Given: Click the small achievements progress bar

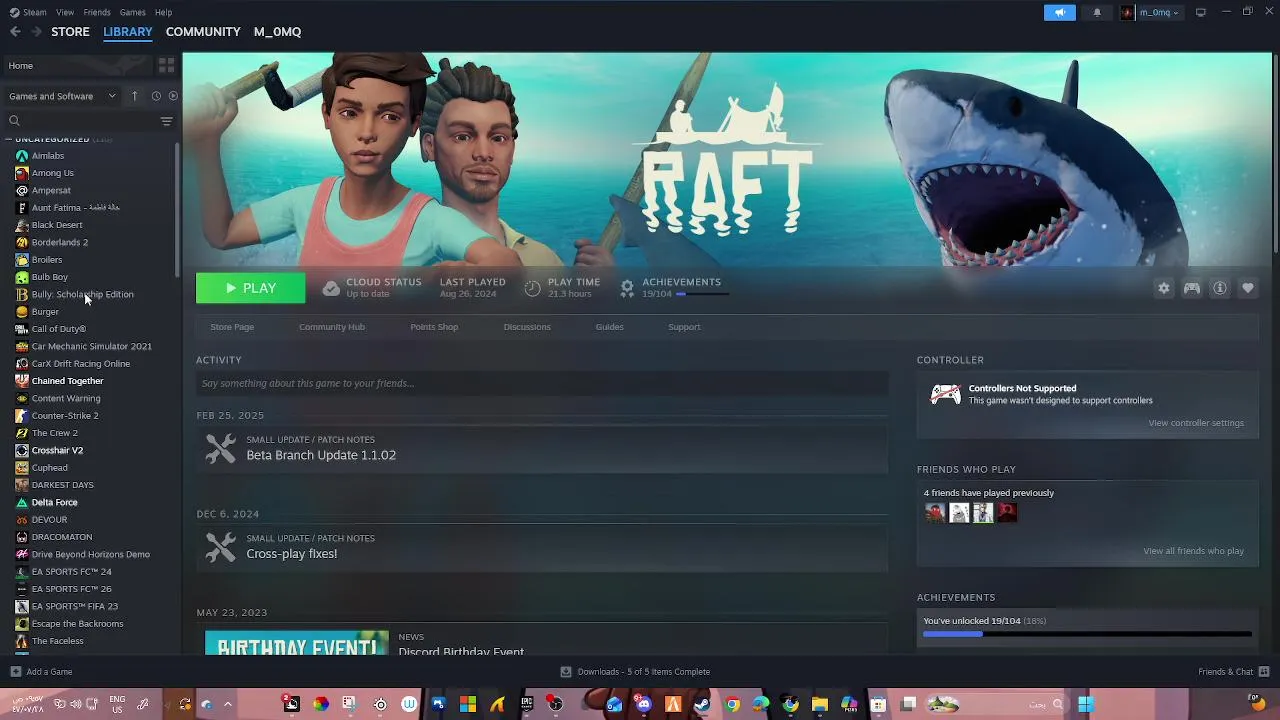Looking at the screenshot, I should coord(702,294).
